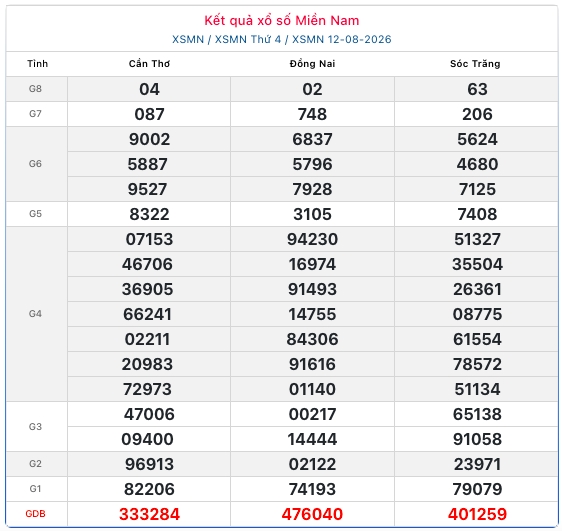Image resolution: width=562 pixels, height=531 pixels.
Task: Select G4 number 36905
Action: click(x=147, y=289)
